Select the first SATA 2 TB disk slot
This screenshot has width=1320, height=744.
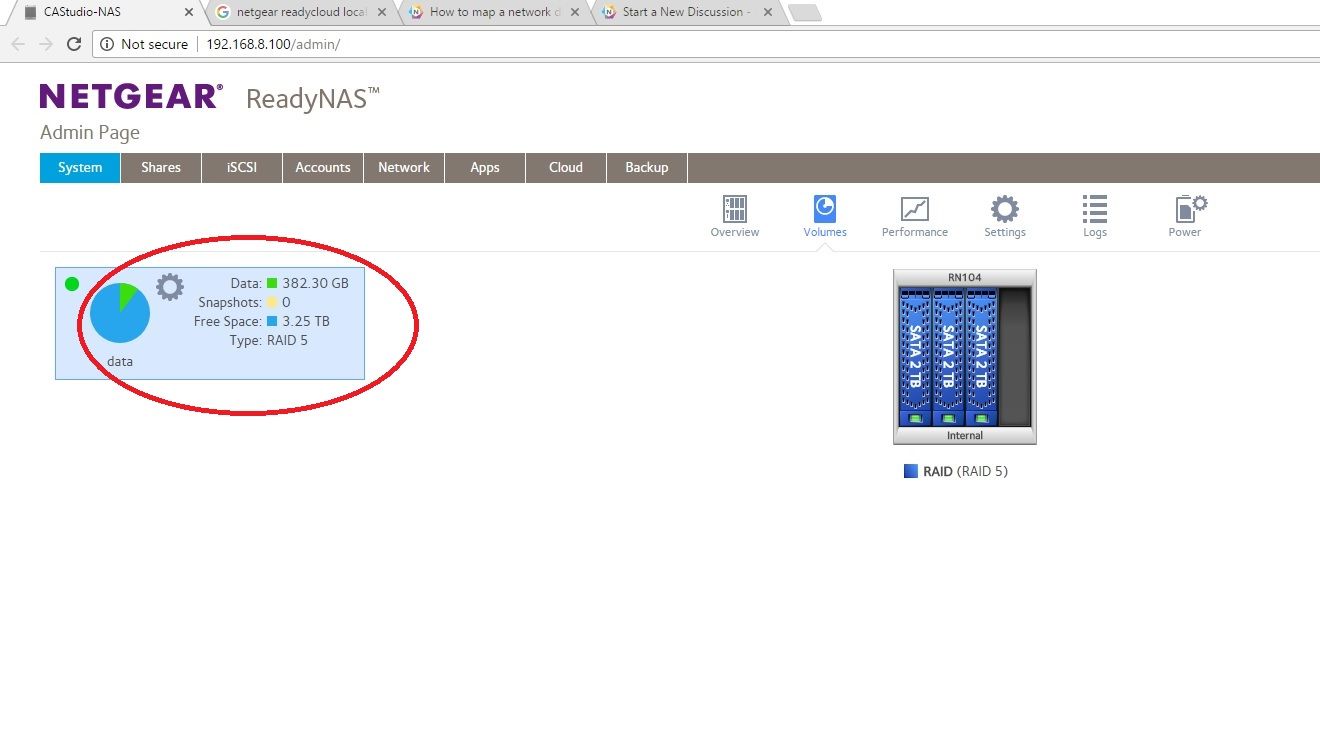click(x=916, y=355)
